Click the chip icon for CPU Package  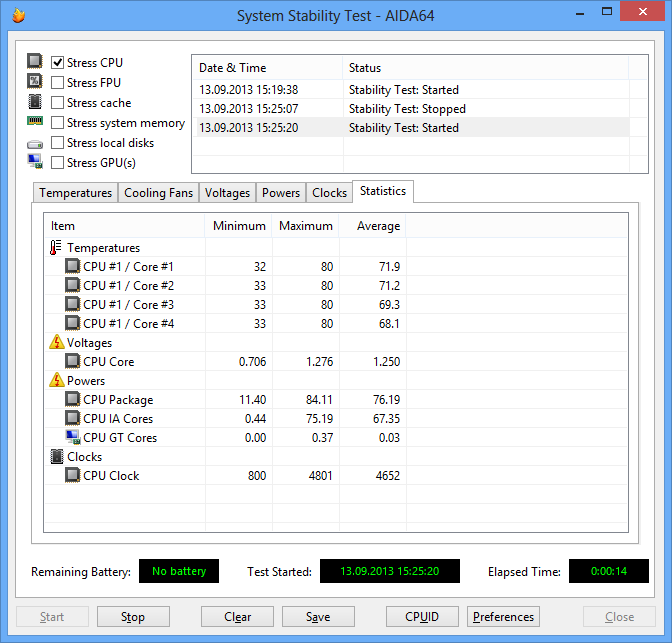point(72,399)
